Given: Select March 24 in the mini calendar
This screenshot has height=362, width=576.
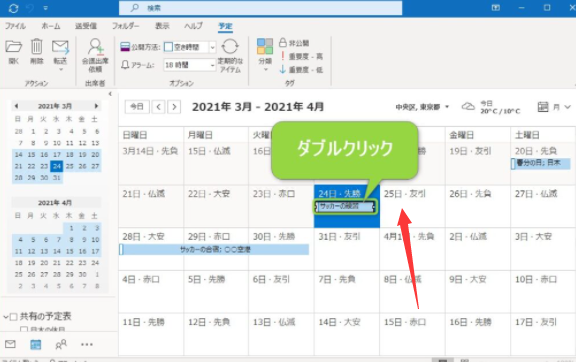Looking at the screenshot, I should coord(57,166).
